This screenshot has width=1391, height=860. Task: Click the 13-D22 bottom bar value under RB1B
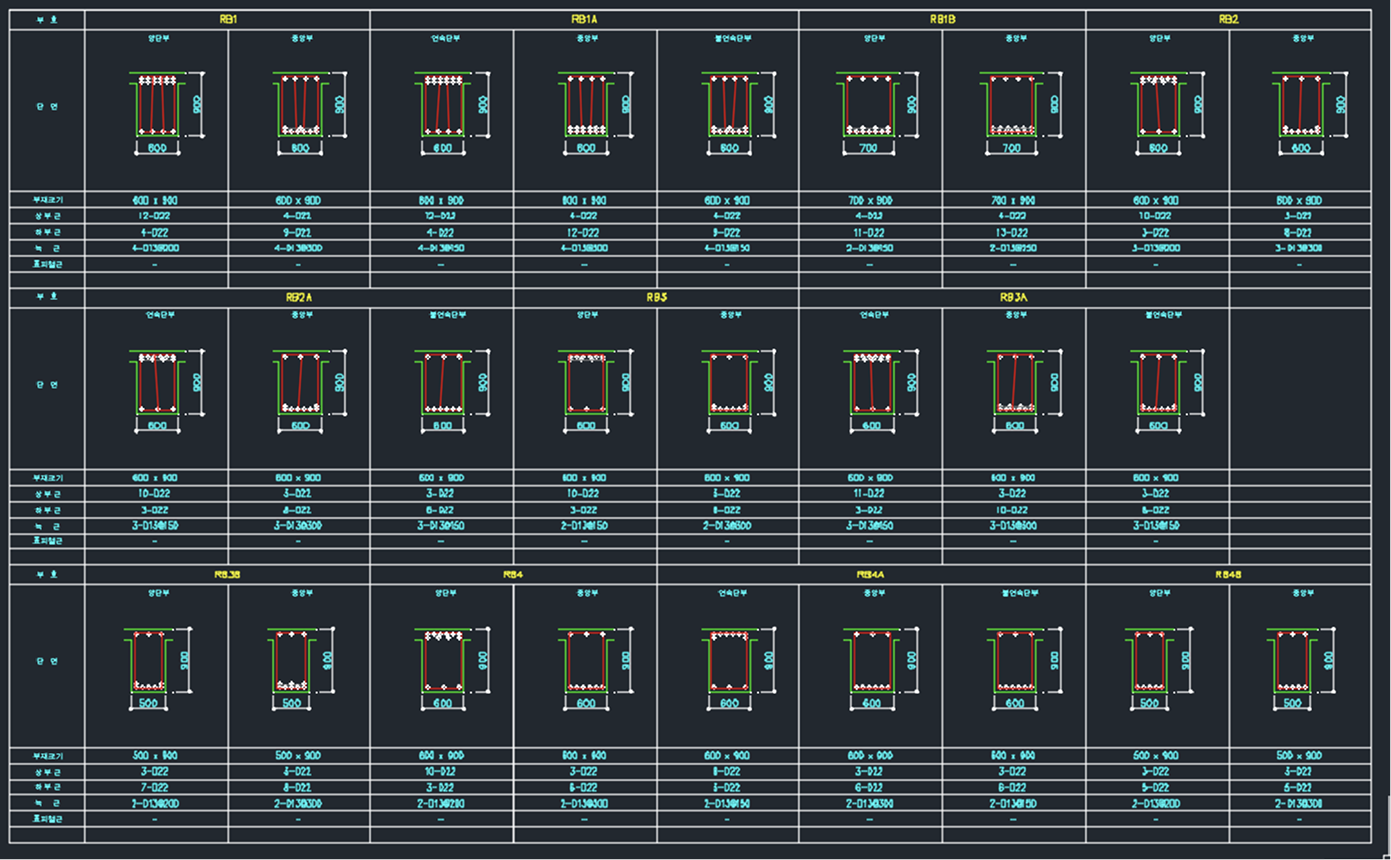tap(1014, 232)
